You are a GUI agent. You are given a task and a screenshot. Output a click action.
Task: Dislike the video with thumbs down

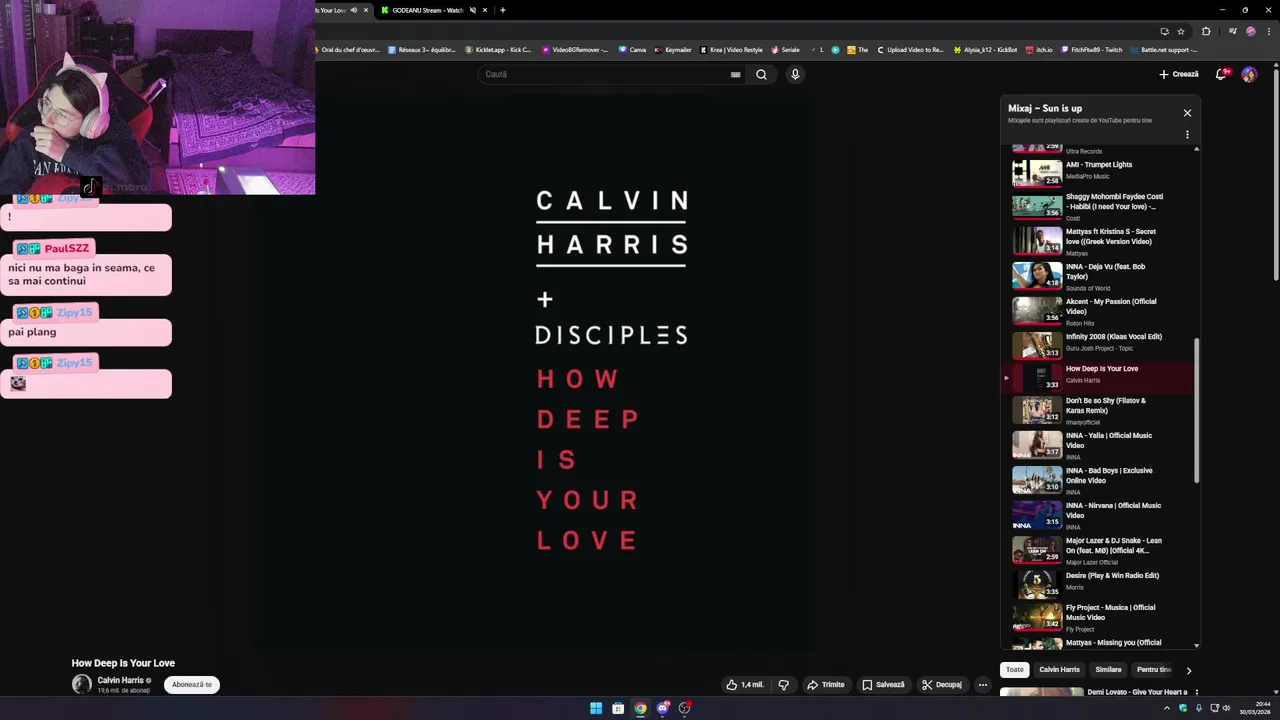tap(784, 685)
